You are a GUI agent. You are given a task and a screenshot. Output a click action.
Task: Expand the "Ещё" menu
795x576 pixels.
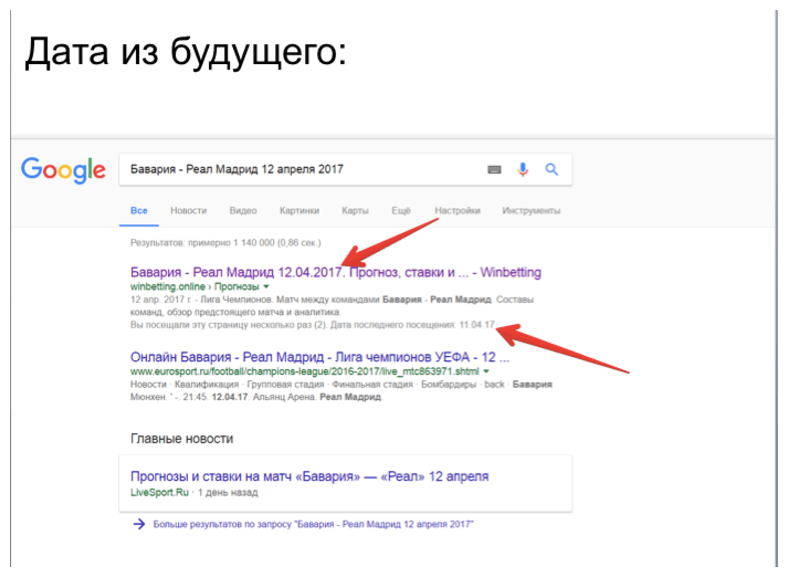pyautogui.click(x=401, y=210)
